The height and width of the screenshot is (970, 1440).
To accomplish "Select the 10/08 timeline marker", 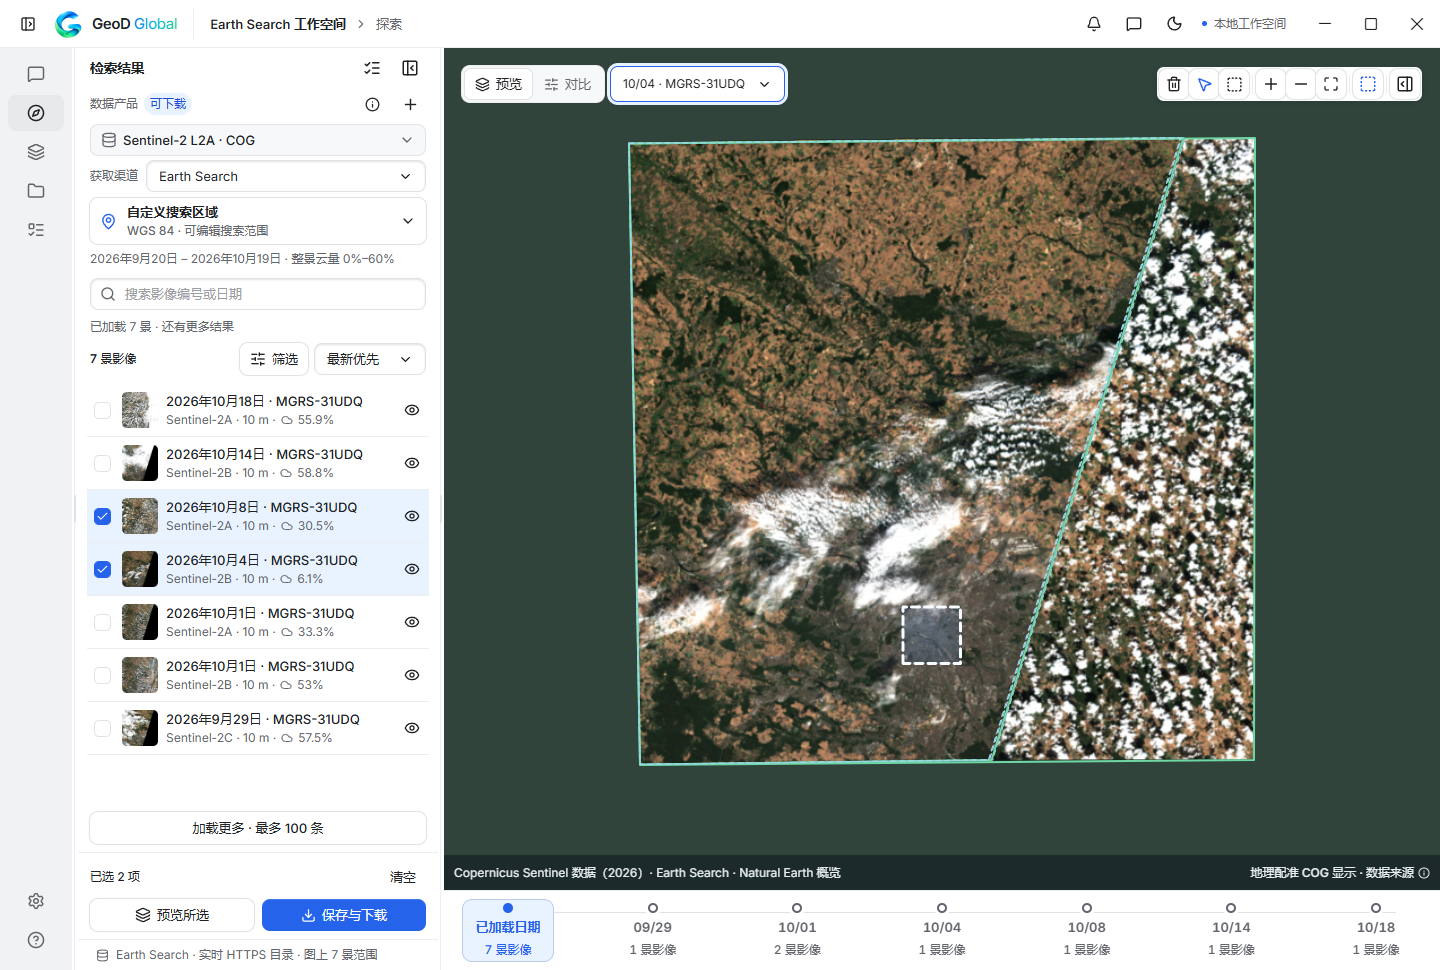I will (1087, 930).
